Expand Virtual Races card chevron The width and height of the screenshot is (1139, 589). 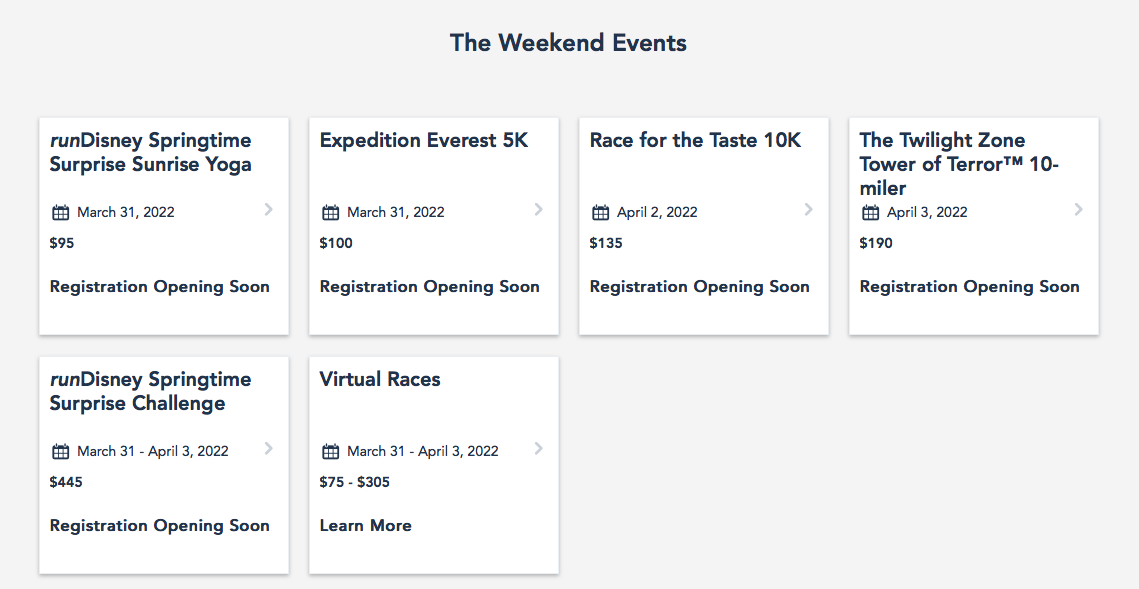click(538, 448)
